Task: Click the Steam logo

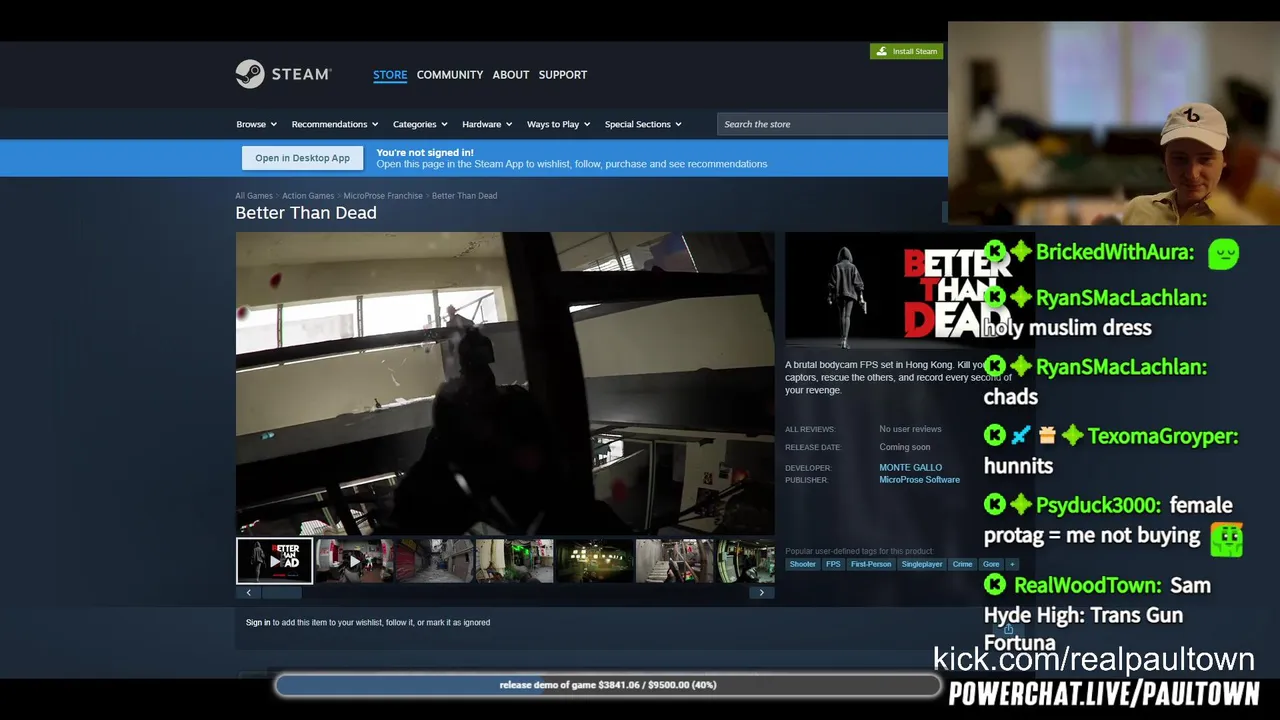Action: click(283, 74)
